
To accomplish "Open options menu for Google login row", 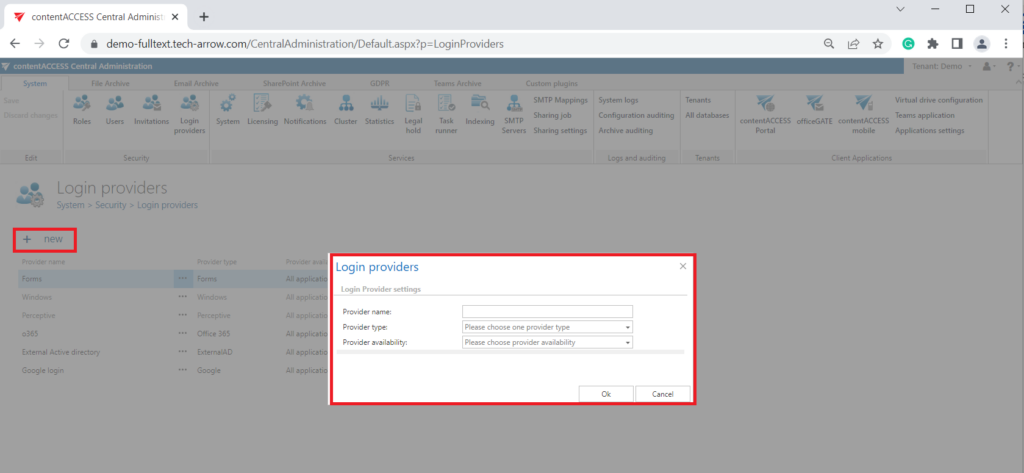I will pos(182,370).
